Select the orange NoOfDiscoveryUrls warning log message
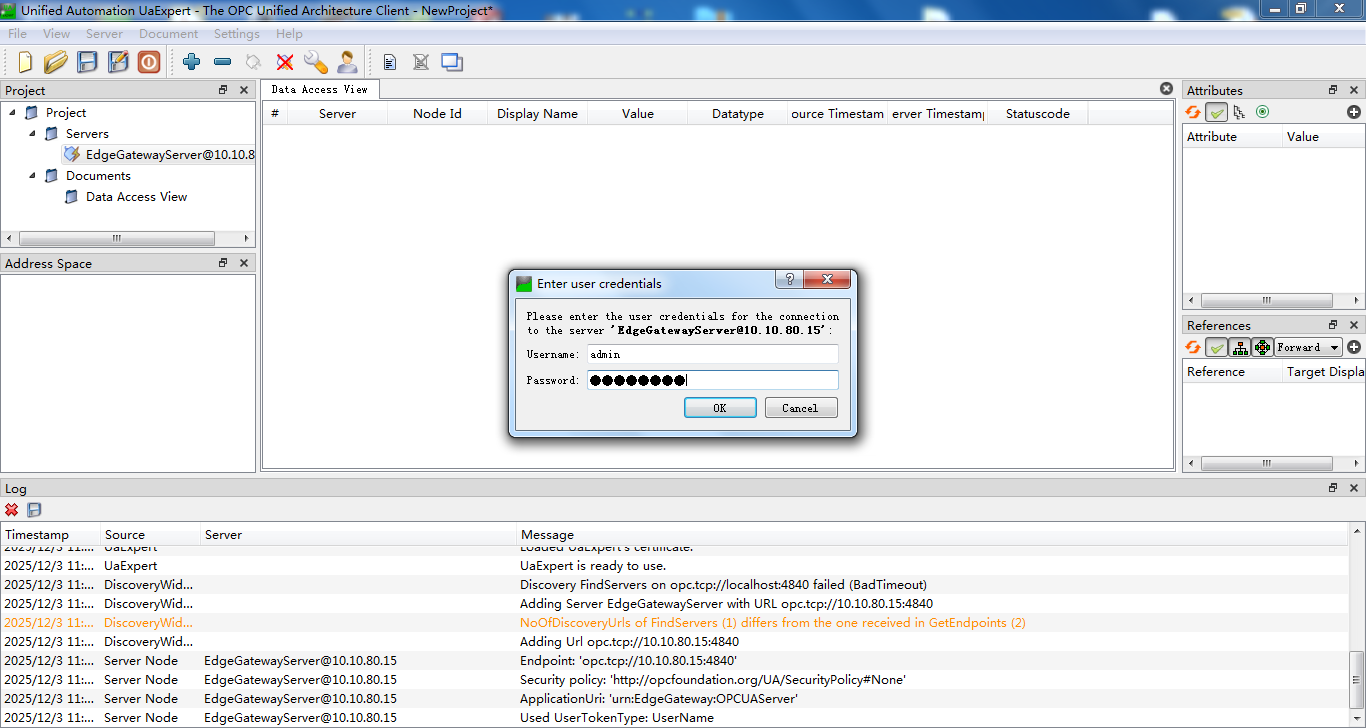Viewport: 1366px width, 728px height. tap(773, 623)
